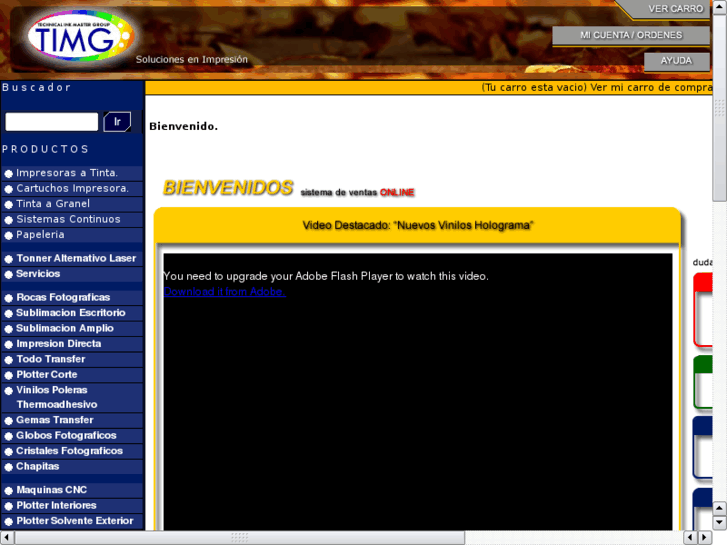Viewport: 727px width, 545px height.
Task: Click the Video Destacado heading
Action: tap(418, 225)
